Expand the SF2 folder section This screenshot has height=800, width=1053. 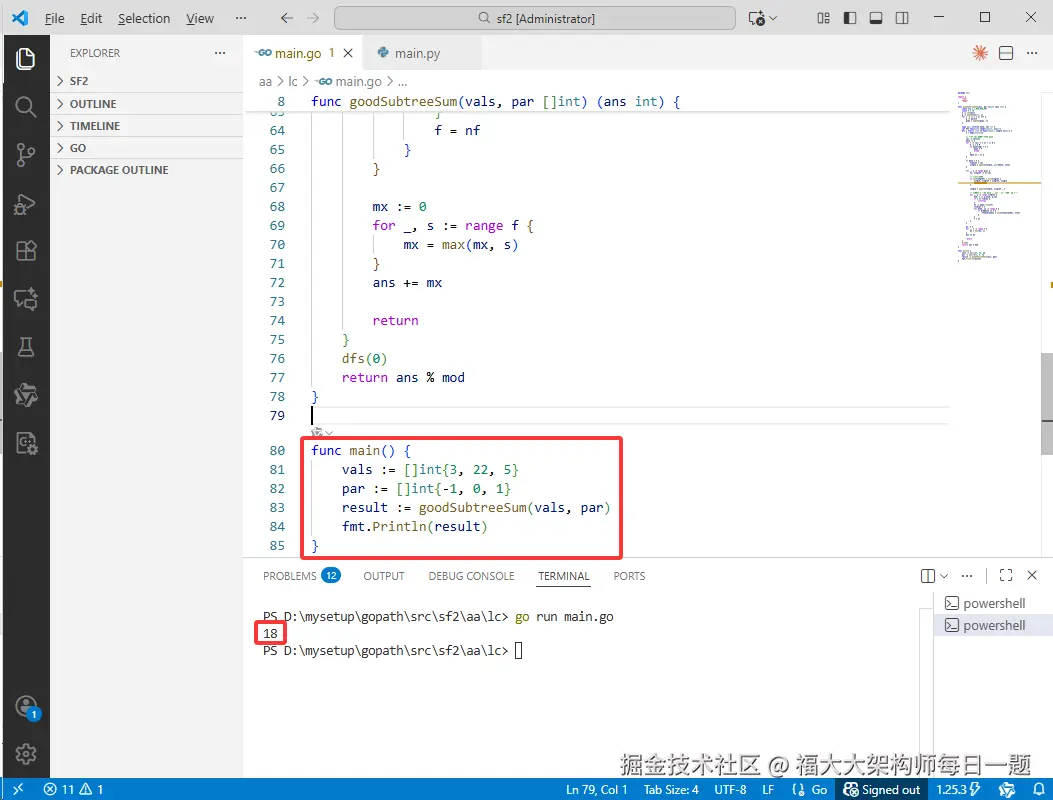tap(146, 81)
